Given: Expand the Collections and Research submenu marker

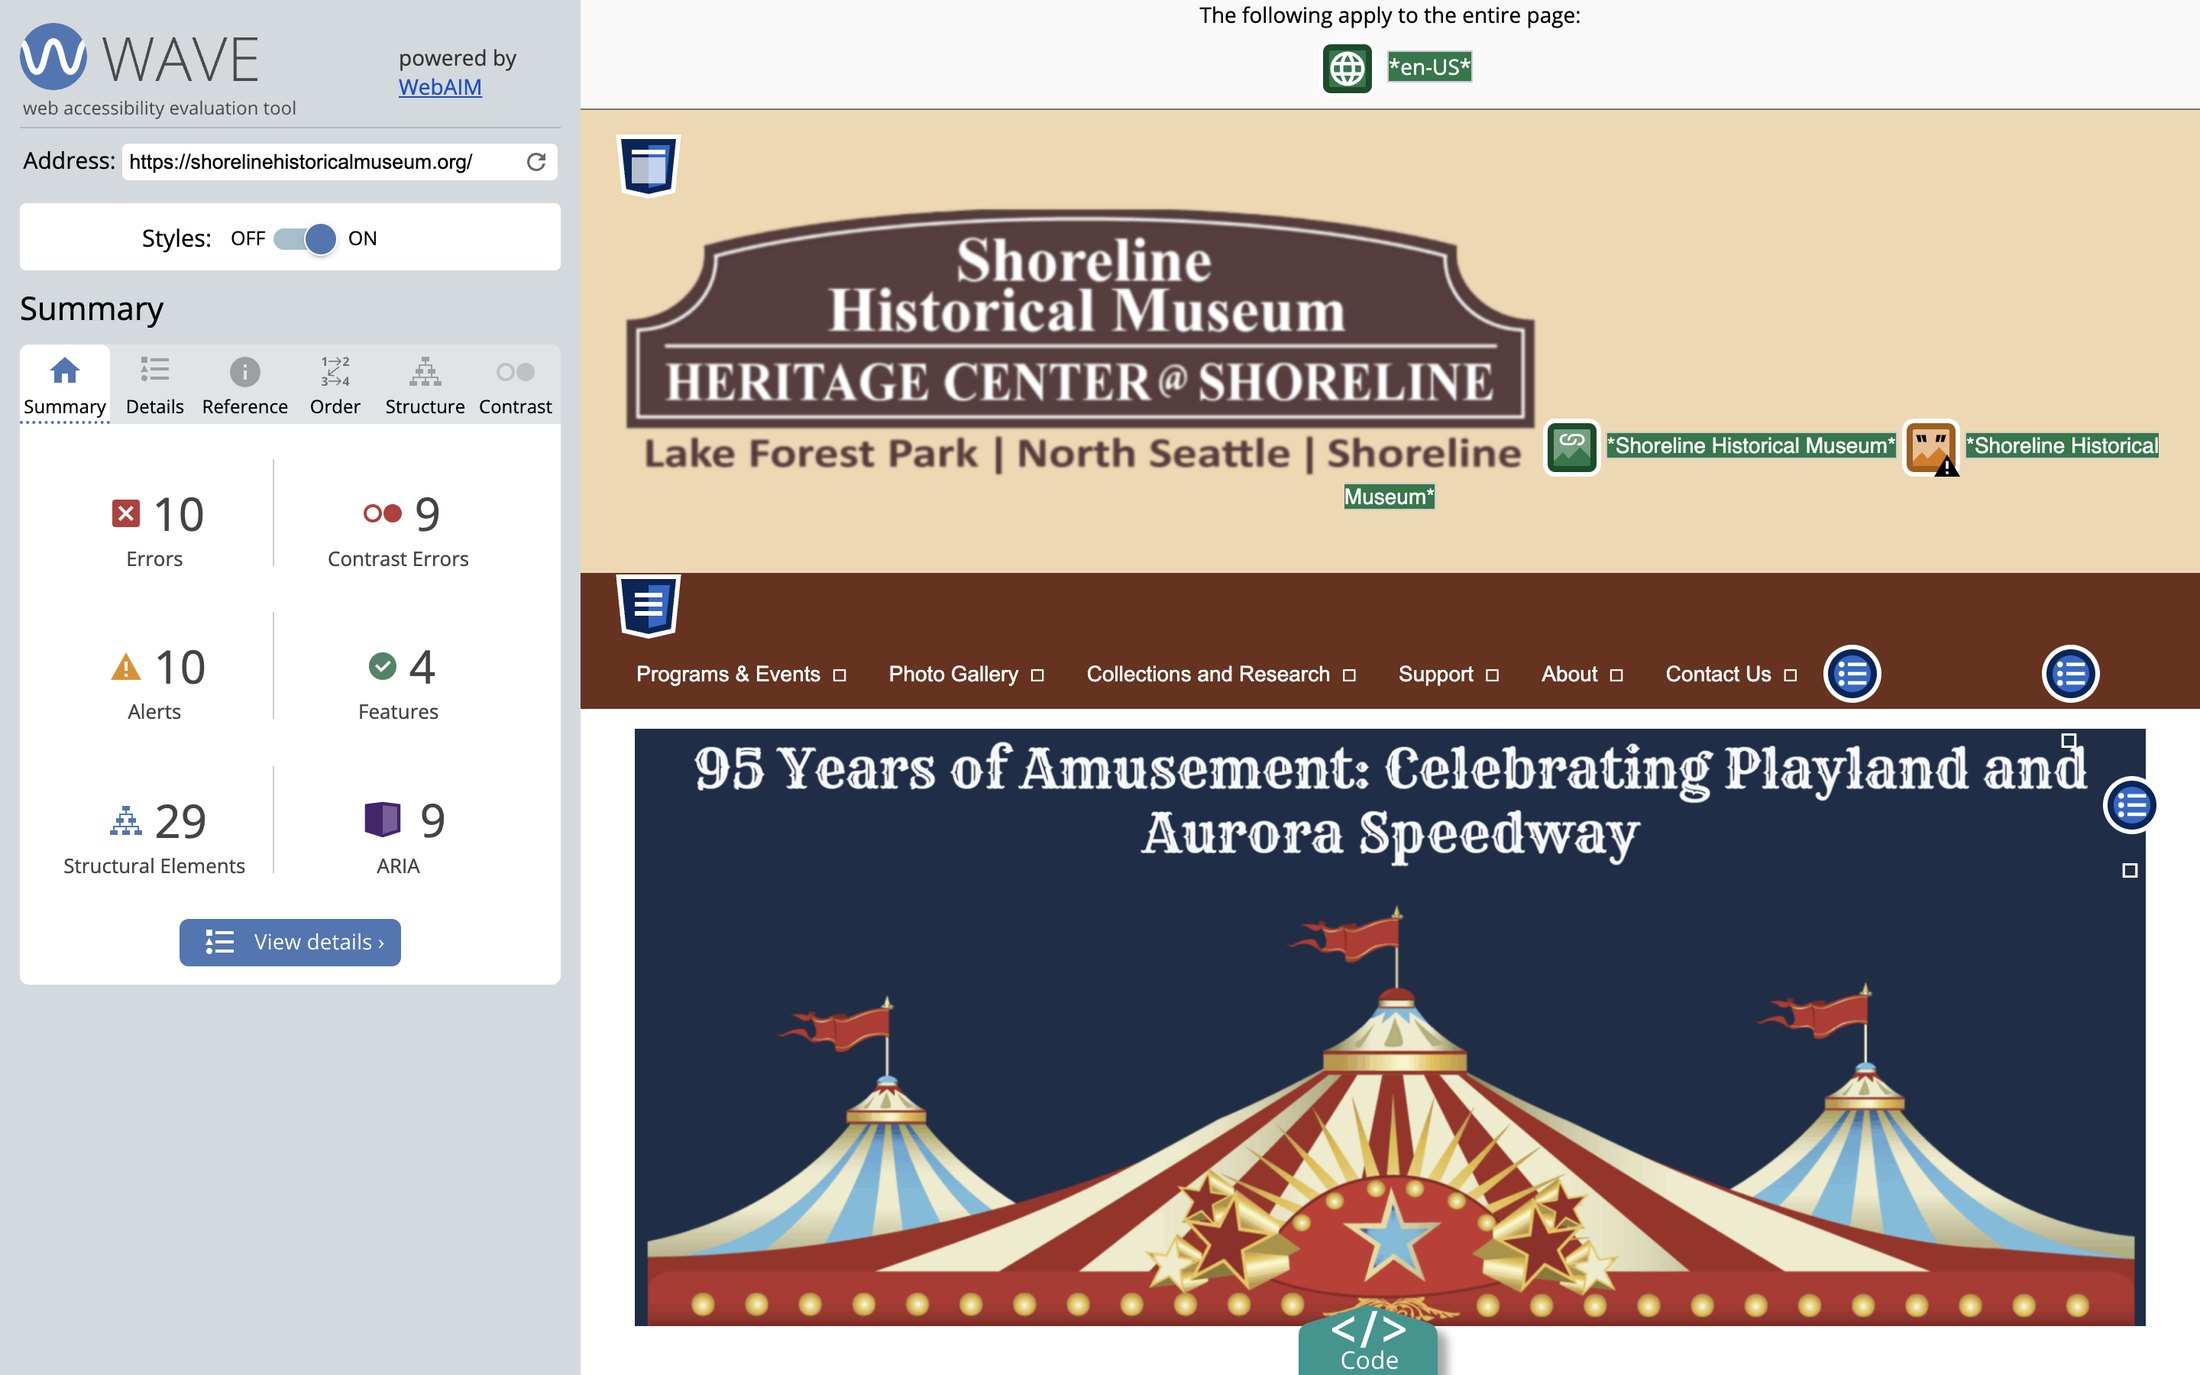Looking at the screenshot, I should pyautogui.click(x=1349, y=675).
